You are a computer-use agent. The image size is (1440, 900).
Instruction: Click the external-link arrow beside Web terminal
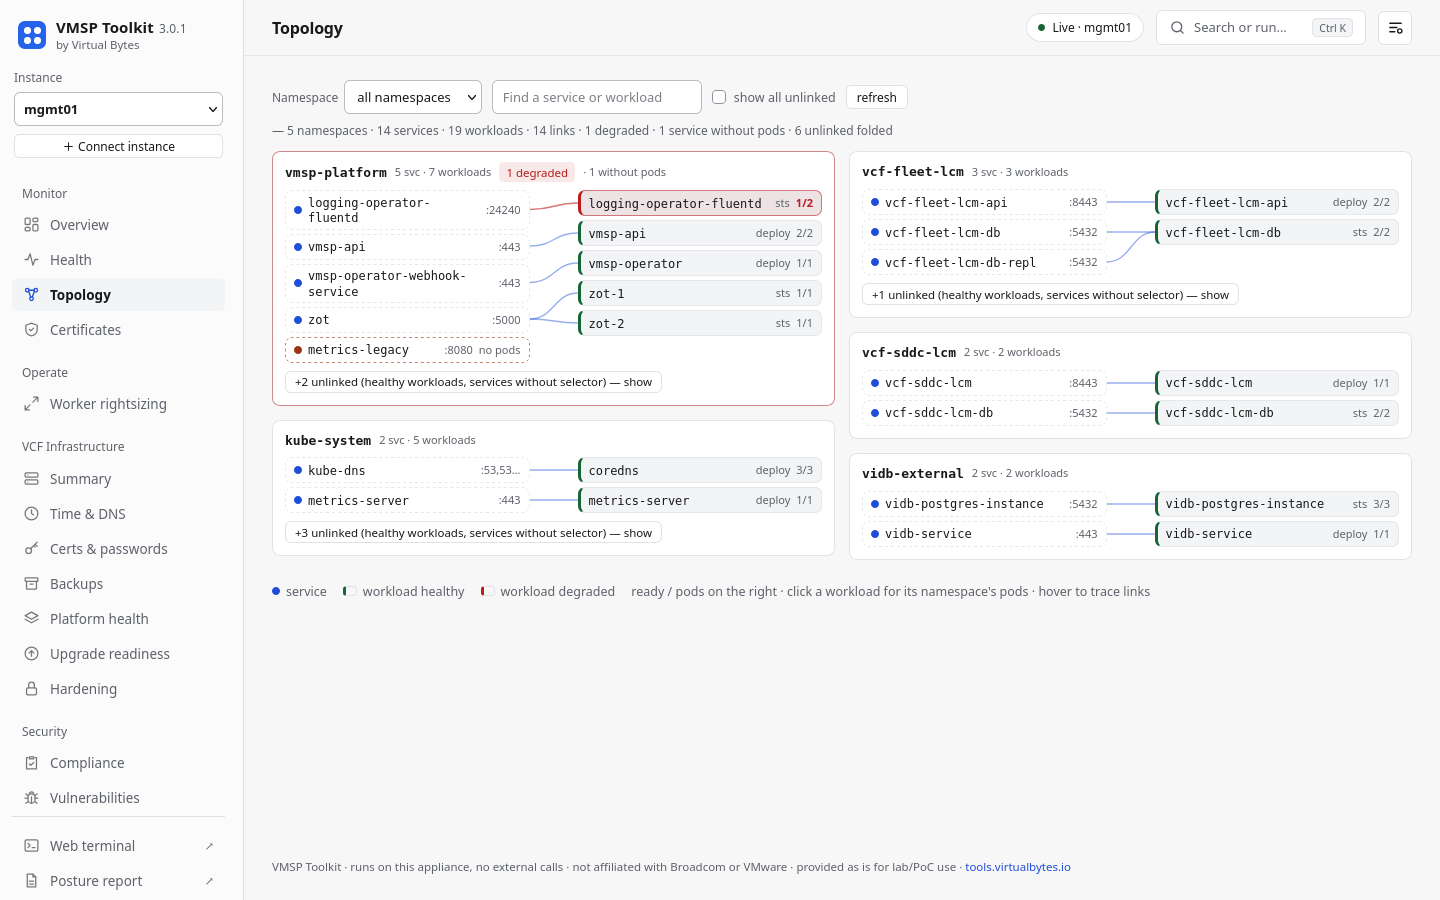pyautogui.click(x=209, y=846)
